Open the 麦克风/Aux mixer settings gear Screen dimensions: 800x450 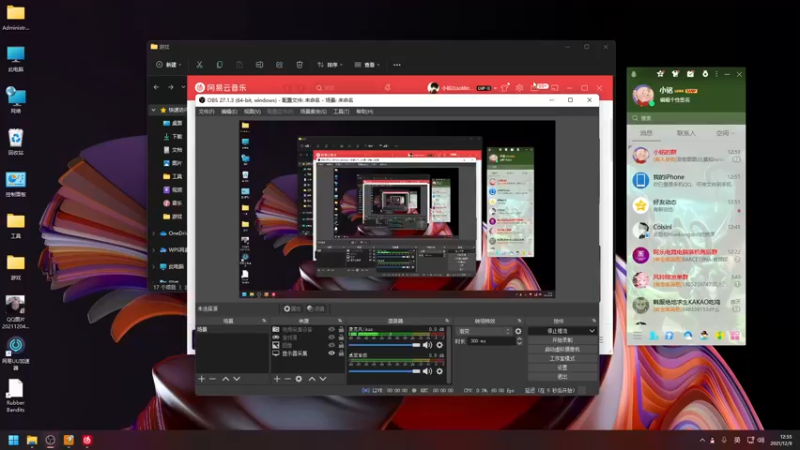(440, 345)
